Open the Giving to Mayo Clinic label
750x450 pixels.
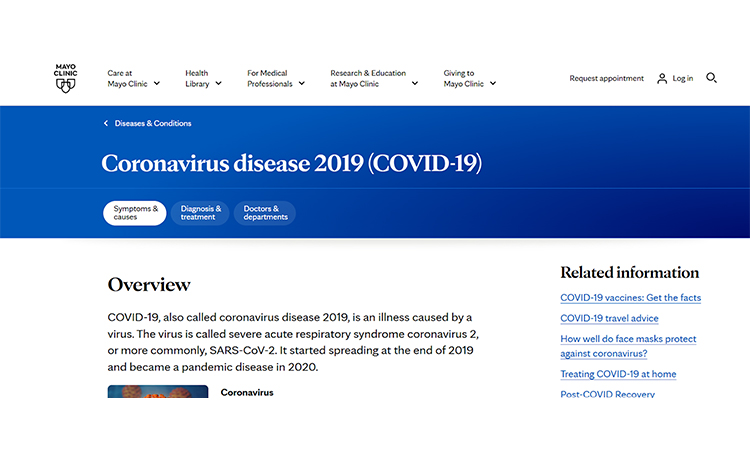(x=463, y=78)
